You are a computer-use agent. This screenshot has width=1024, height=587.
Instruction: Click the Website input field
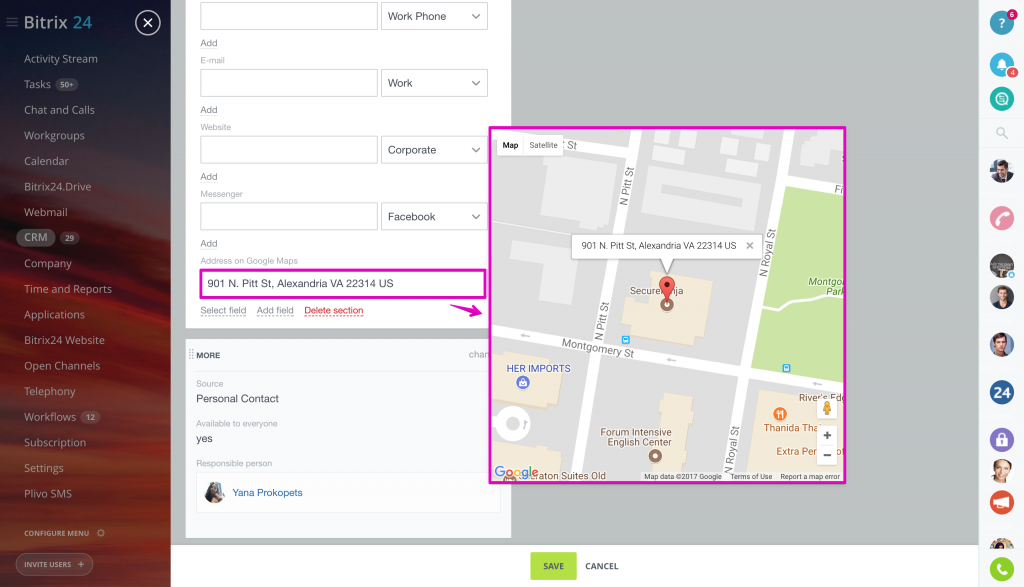point(289,150)
